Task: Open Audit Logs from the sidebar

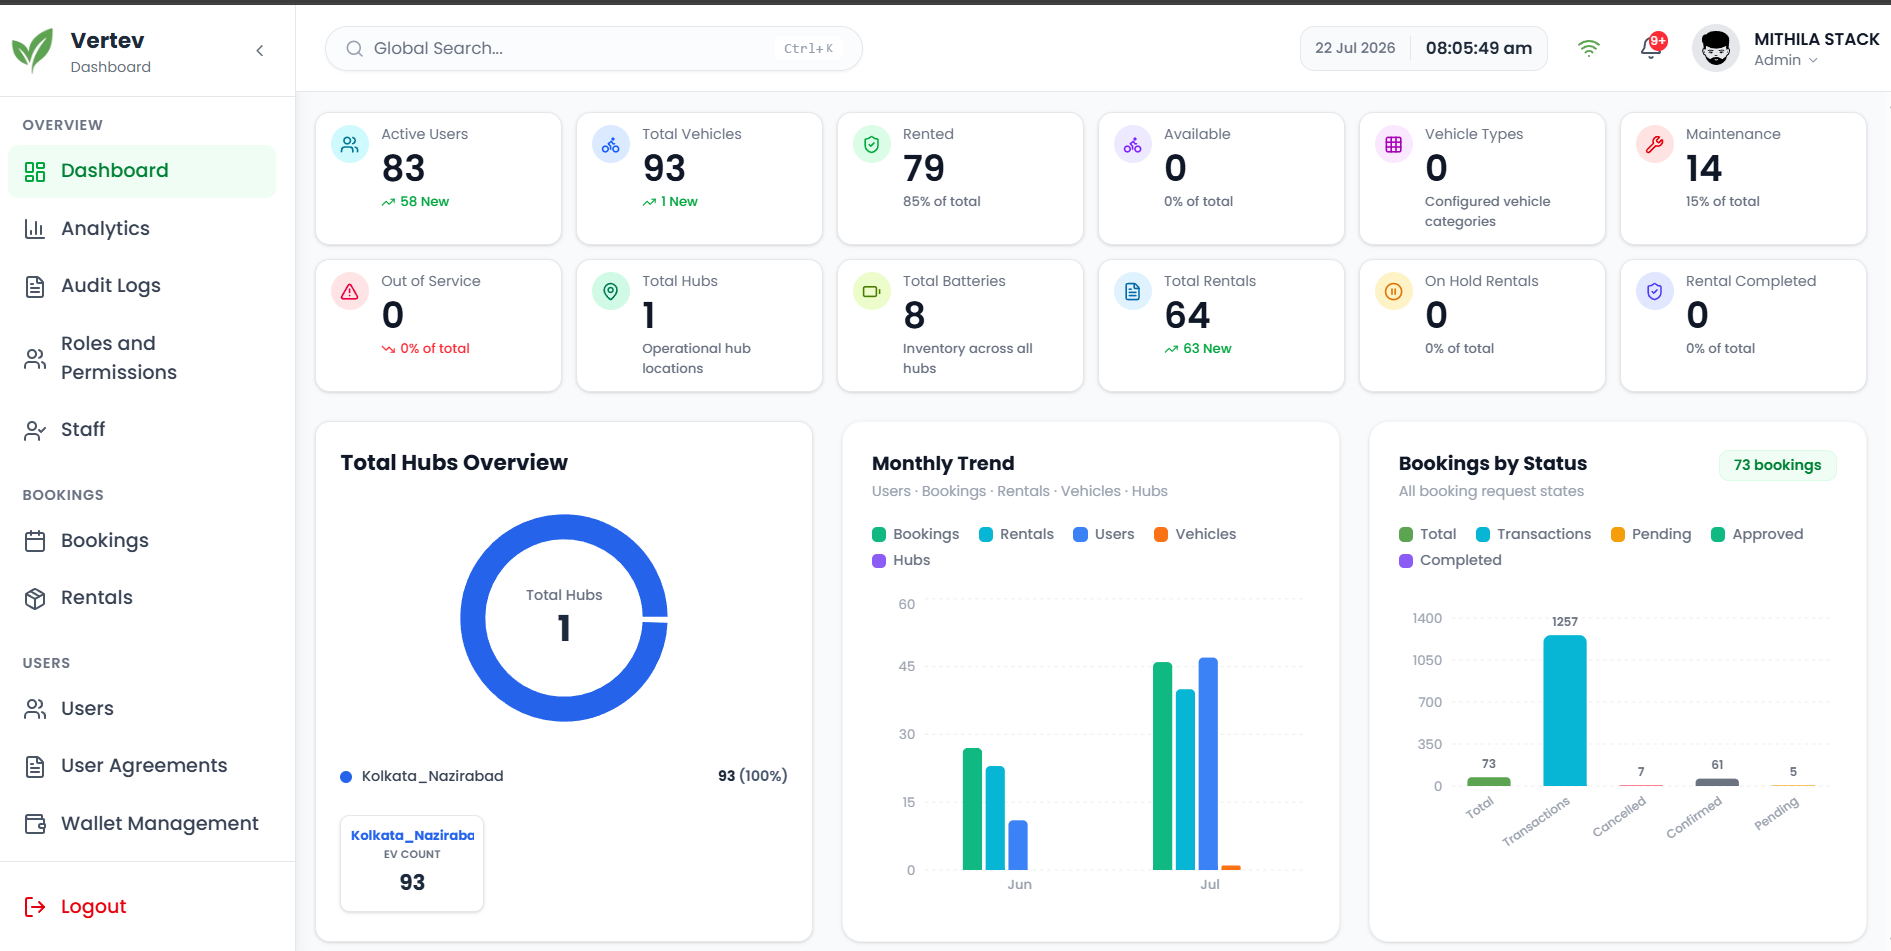Action: tap(142, 286)
